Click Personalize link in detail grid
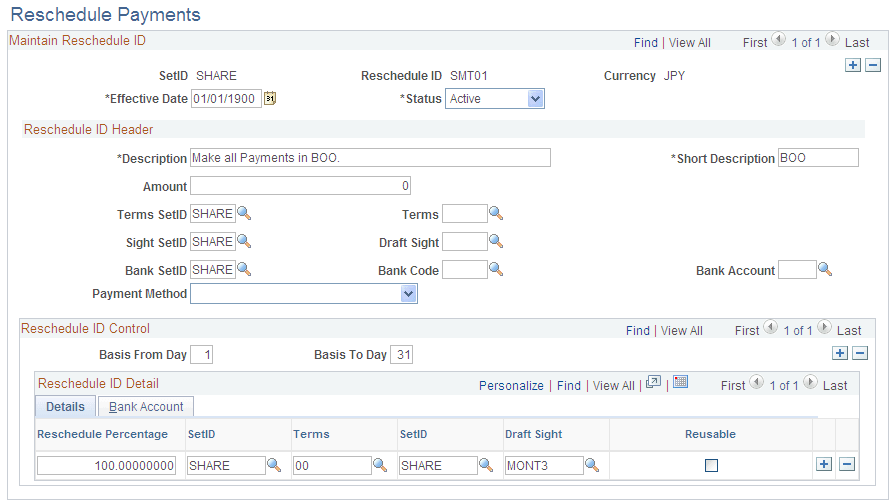This screenshot has width=895, height=504. click(x=511, y=386)
